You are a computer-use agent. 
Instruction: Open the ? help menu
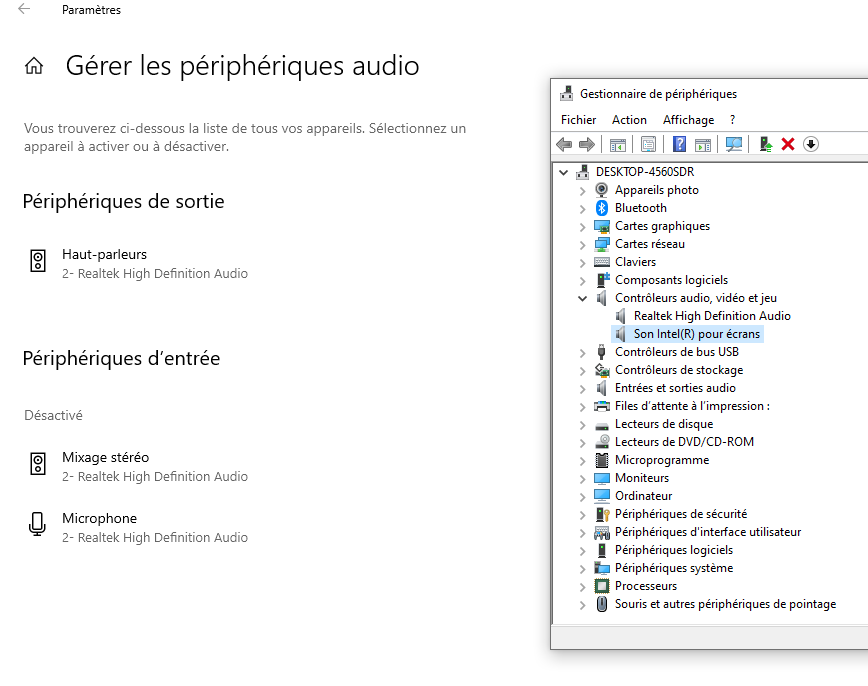click(x=732, y=120)
